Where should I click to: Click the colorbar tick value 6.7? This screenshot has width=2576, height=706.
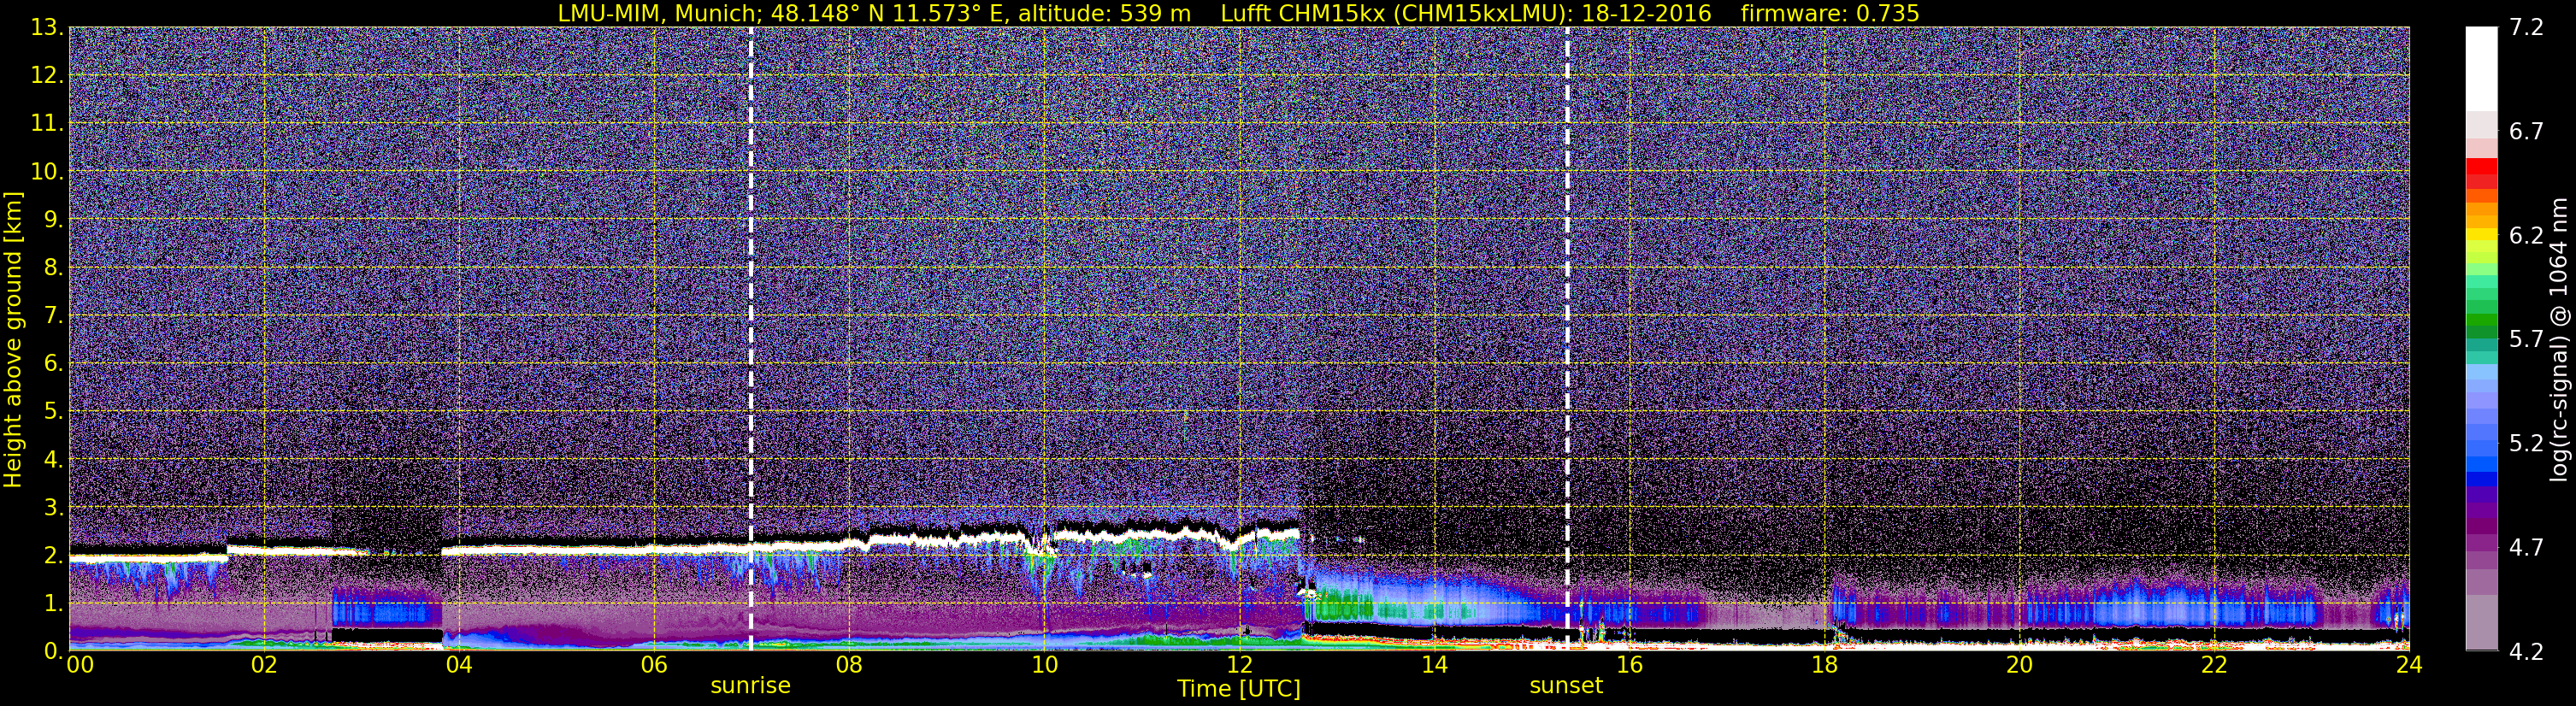tap(2526, 132)
